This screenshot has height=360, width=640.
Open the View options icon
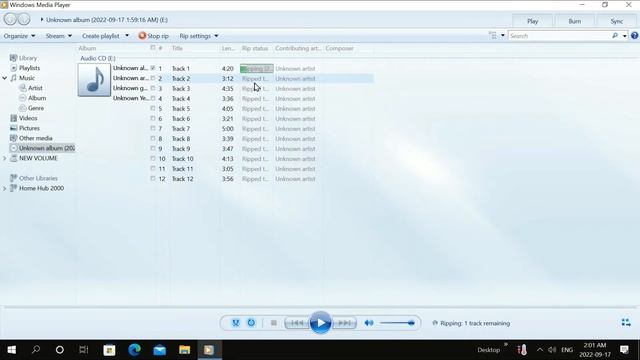click(493, 36)
